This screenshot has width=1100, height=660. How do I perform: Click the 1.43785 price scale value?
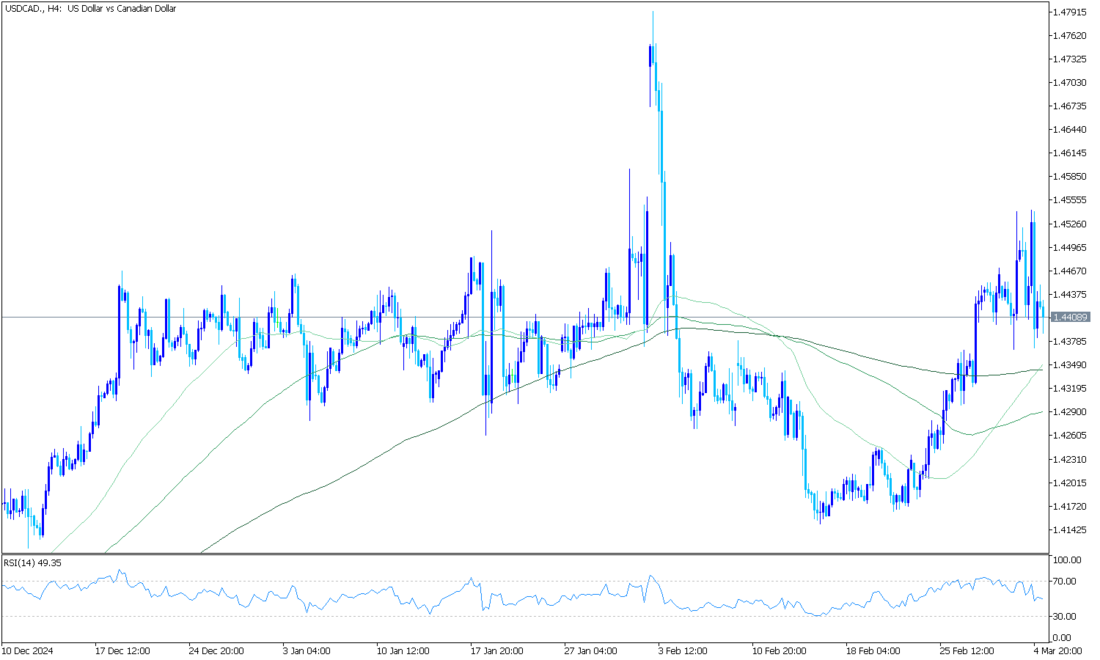click(1069, 342)
